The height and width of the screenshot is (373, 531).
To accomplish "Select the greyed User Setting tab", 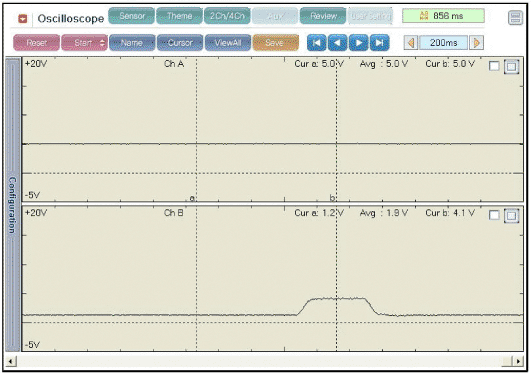I will click(370, 16).
